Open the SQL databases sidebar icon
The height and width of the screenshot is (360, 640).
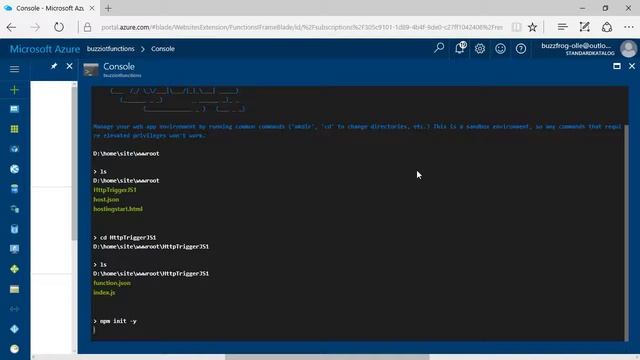[x=14, y=189]
